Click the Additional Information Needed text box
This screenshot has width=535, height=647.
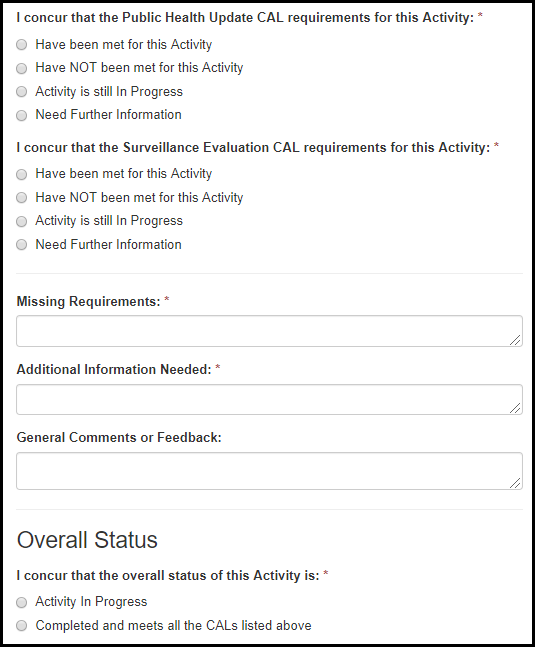click(269, 399)
